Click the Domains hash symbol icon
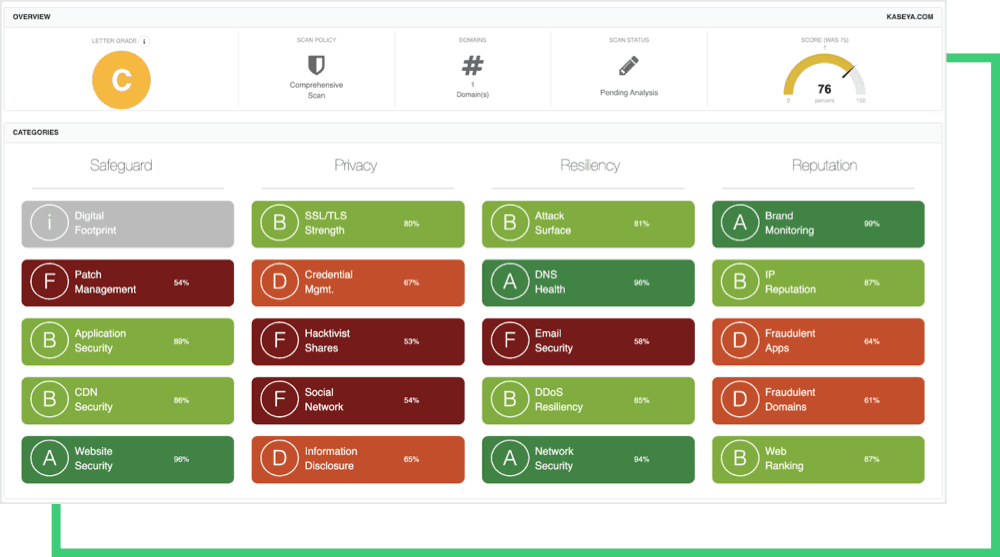This screenshot has width=1000, height=557. 472,66
